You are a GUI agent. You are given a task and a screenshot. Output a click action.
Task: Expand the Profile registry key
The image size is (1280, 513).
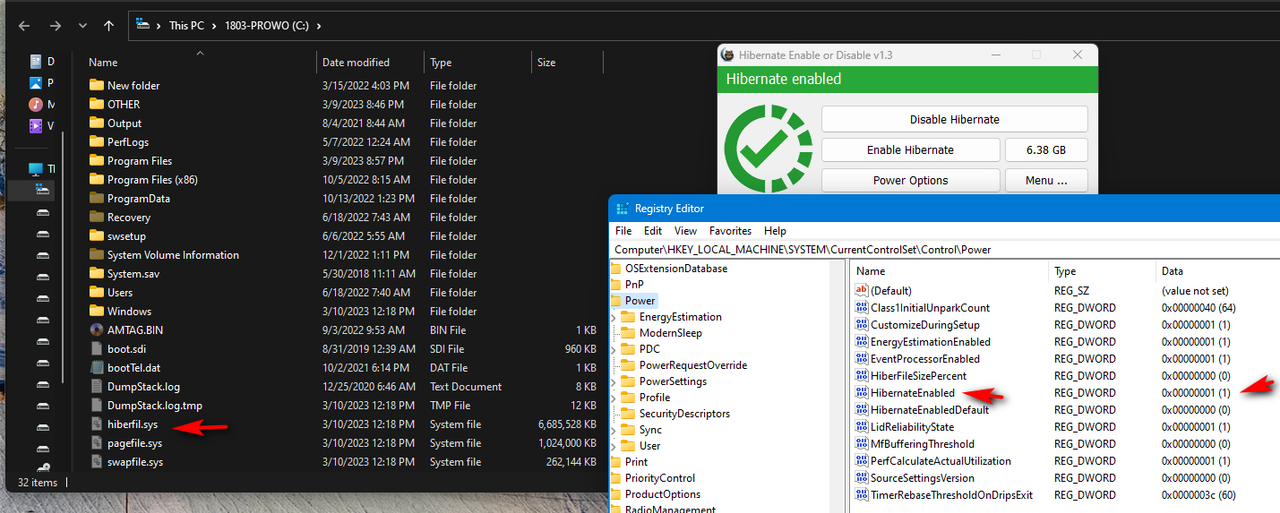[x=615, y=397]
